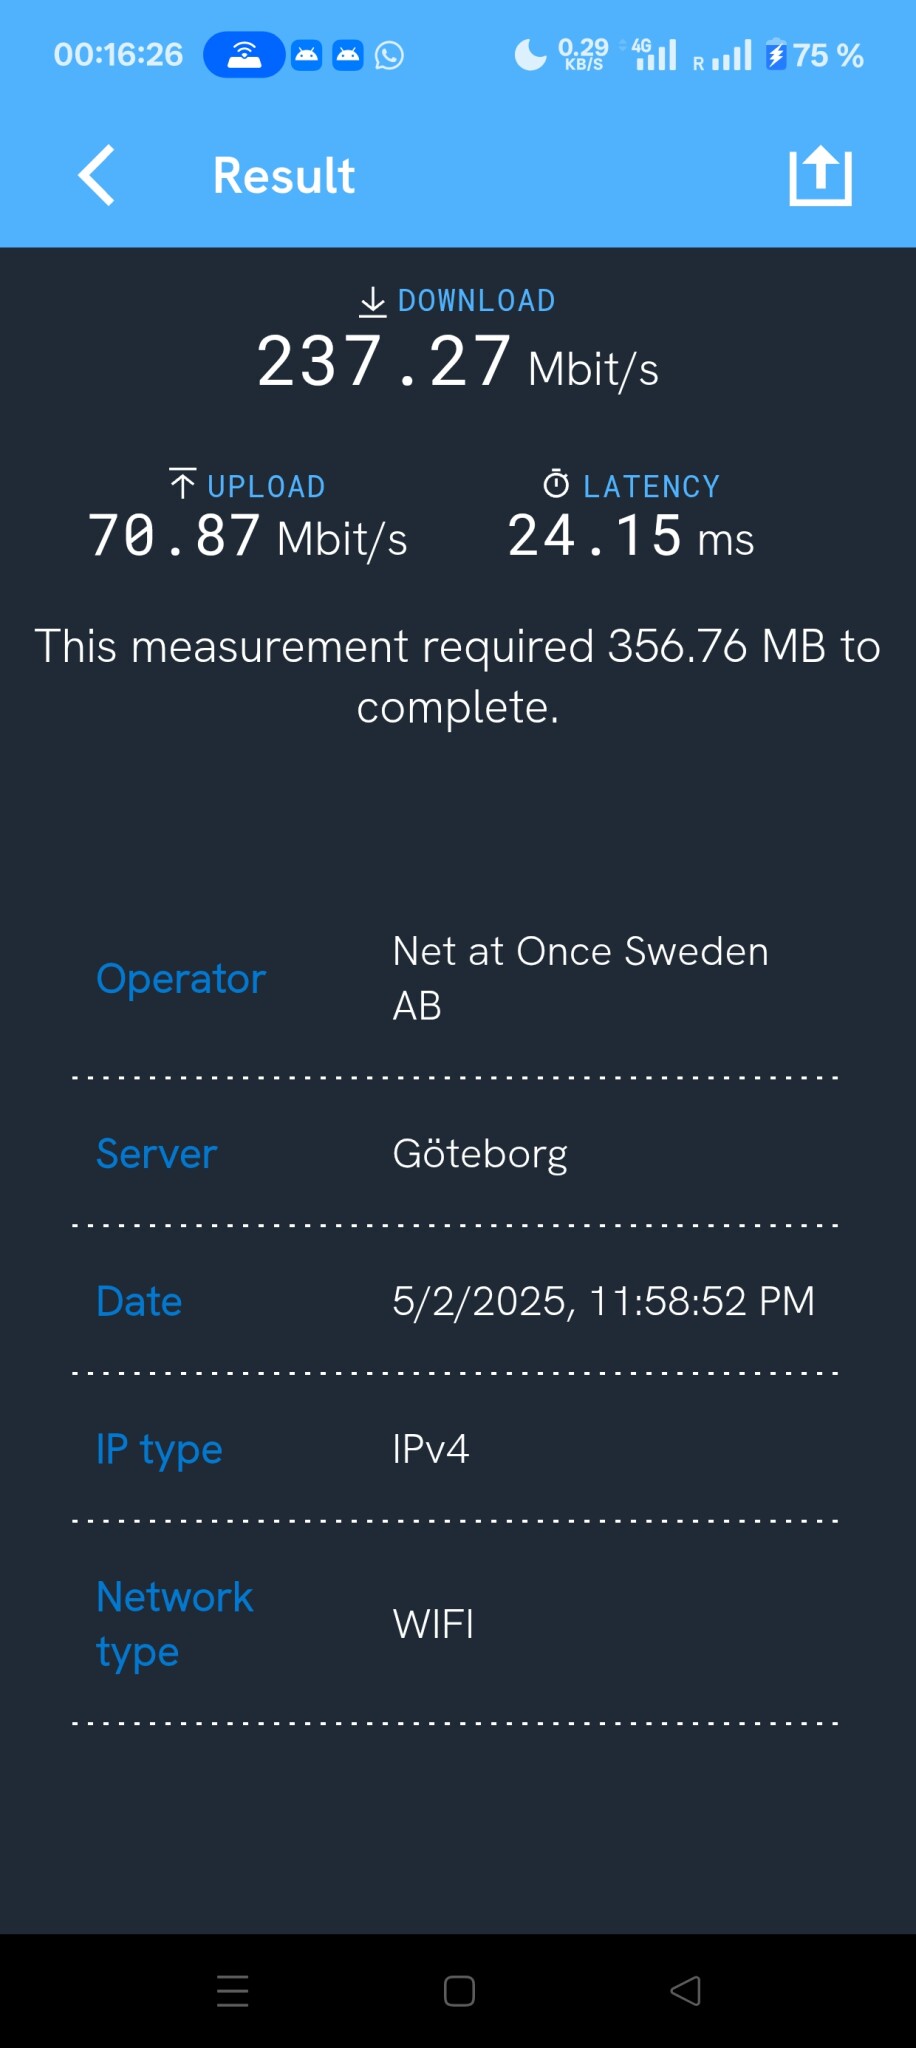916x2048 pixels.
Task: Tap the Date row 5/2/2025
Action: 457,1301
